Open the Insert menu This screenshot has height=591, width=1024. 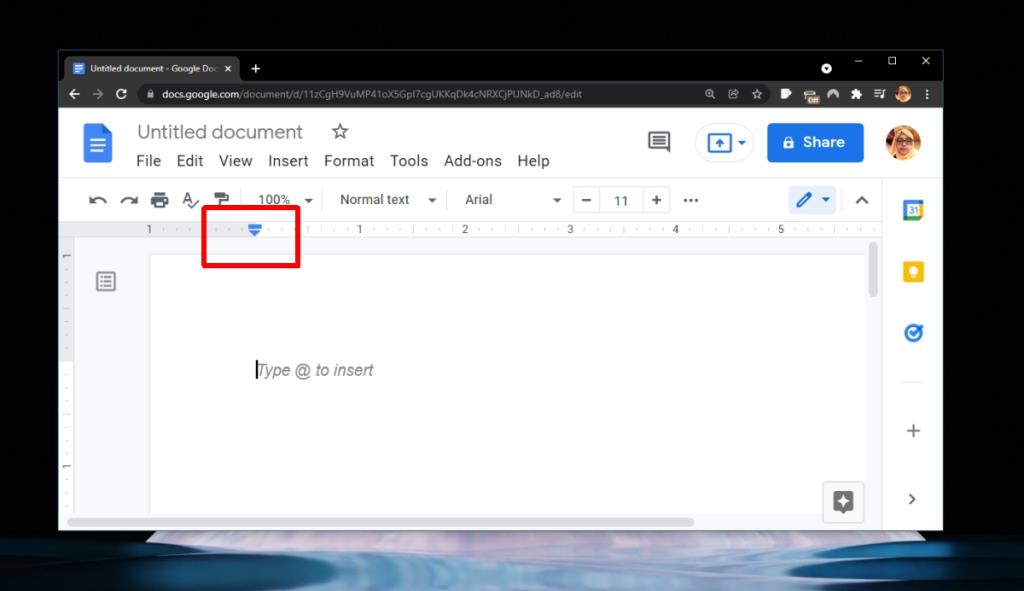click(x=288, y=160)
